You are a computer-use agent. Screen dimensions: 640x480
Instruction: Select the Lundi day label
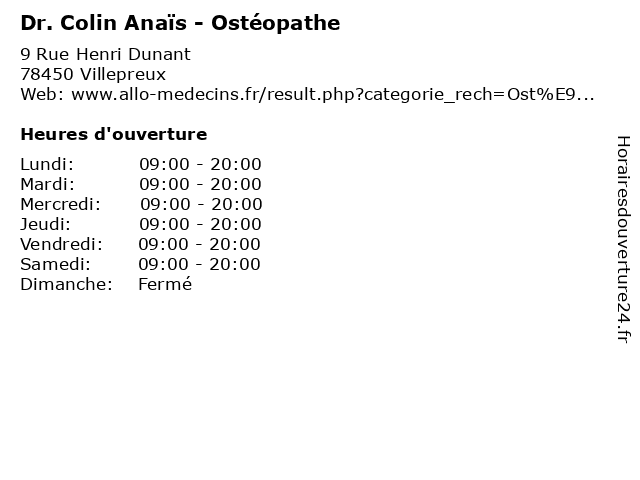point(47,164)
